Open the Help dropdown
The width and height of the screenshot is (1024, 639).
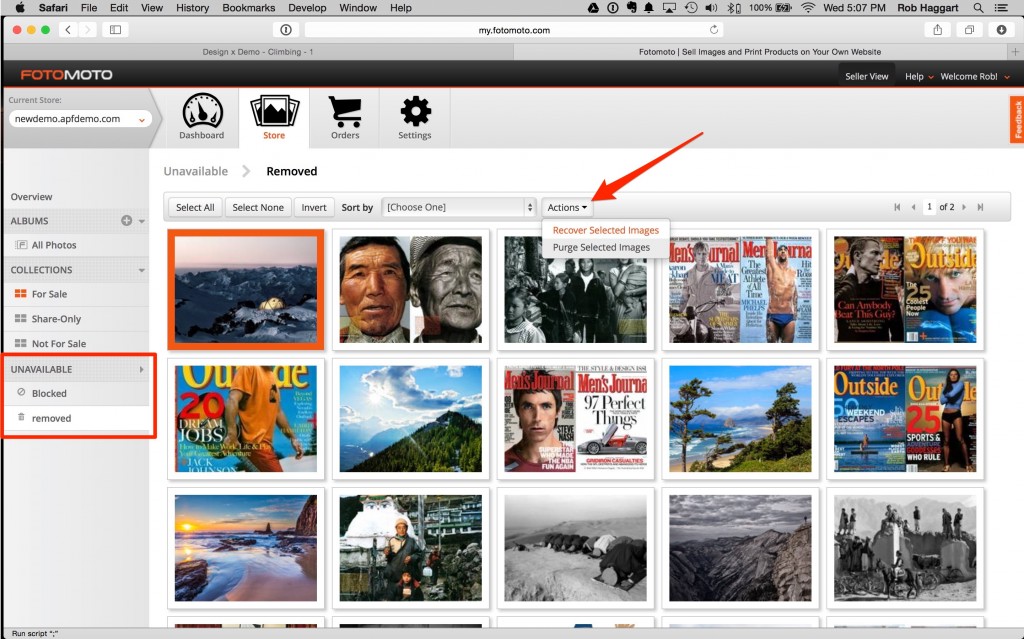point(919,76)
